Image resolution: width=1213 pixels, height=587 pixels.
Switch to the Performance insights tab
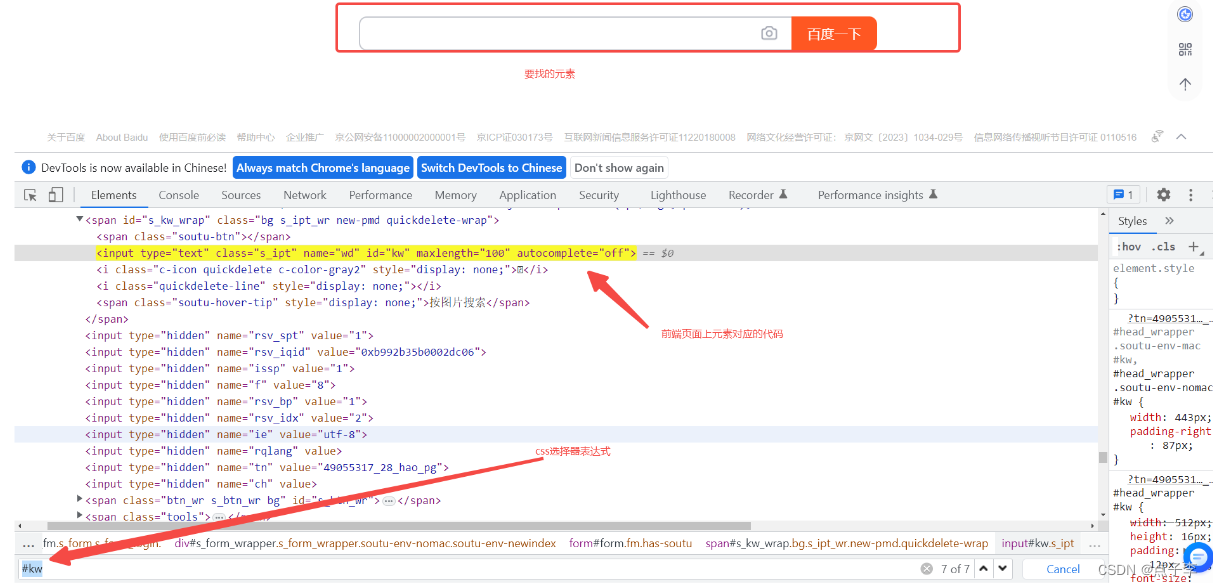tap(877, 195)
